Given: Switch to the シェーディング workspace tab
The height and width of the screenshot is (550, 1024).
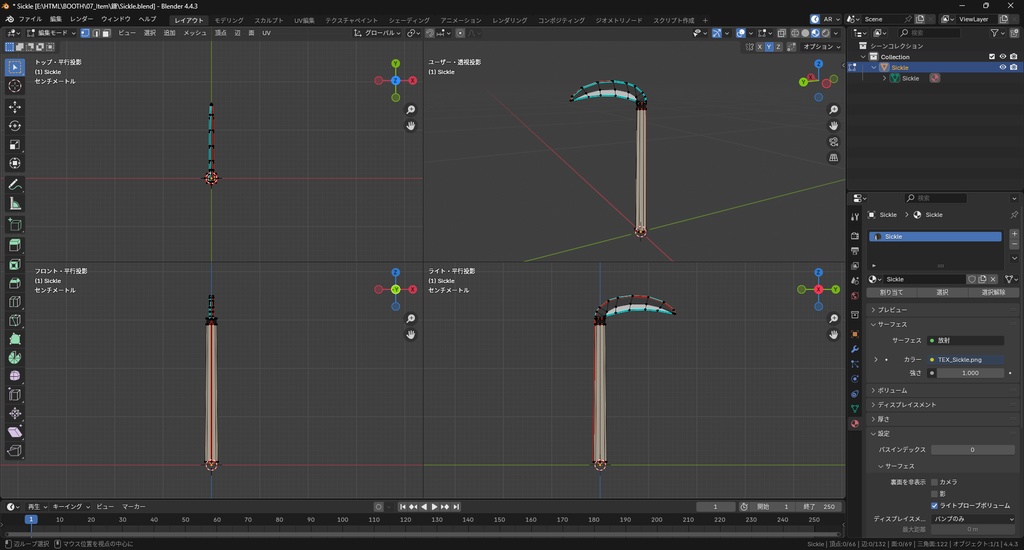Looking at the screenshot, I should pos(409,20).
